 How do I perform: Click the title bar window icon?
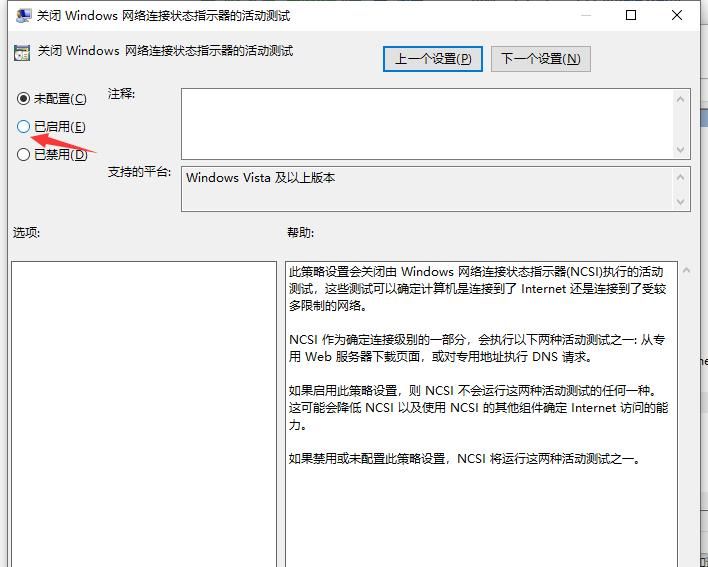point(23,16)
